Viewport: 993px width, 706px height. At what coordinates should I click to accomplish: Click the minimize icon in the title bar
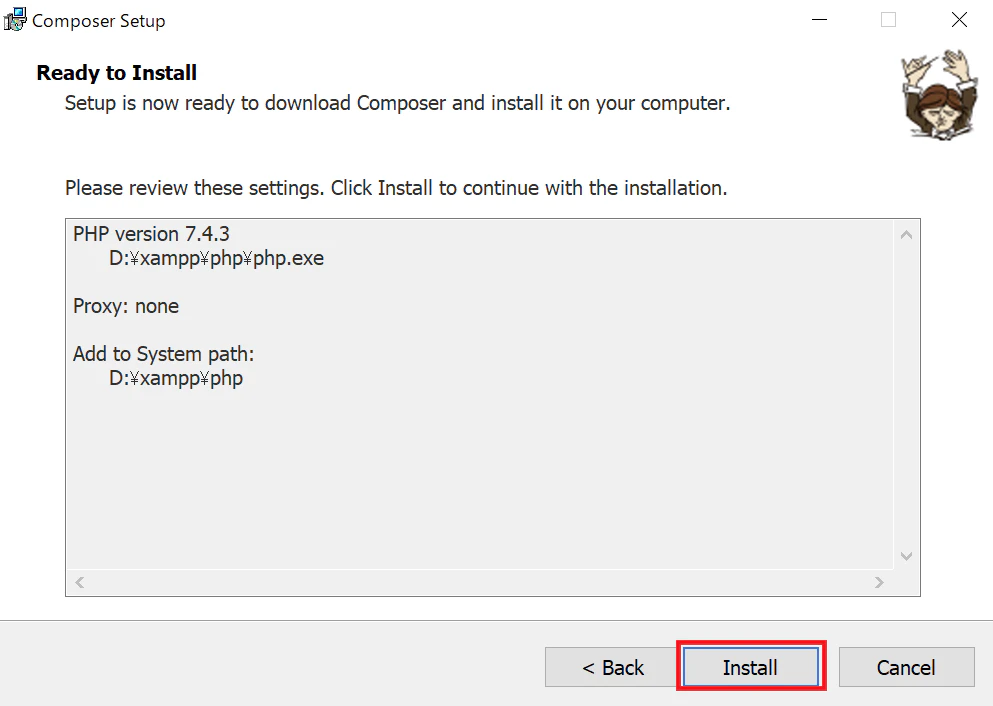tap(818, 19)
